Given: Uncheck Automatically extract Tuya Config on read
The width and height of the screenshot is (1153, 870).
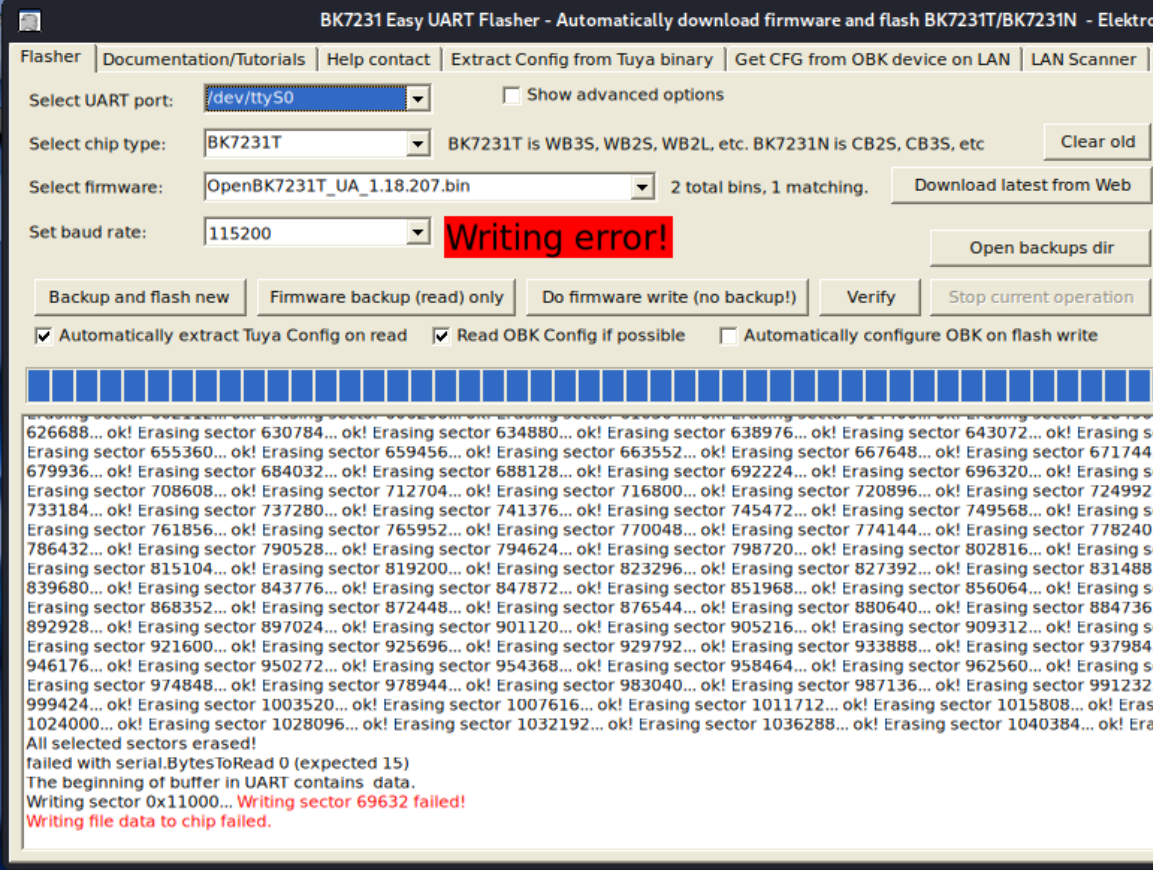Looking at the screenshot, I should point(44,336).
